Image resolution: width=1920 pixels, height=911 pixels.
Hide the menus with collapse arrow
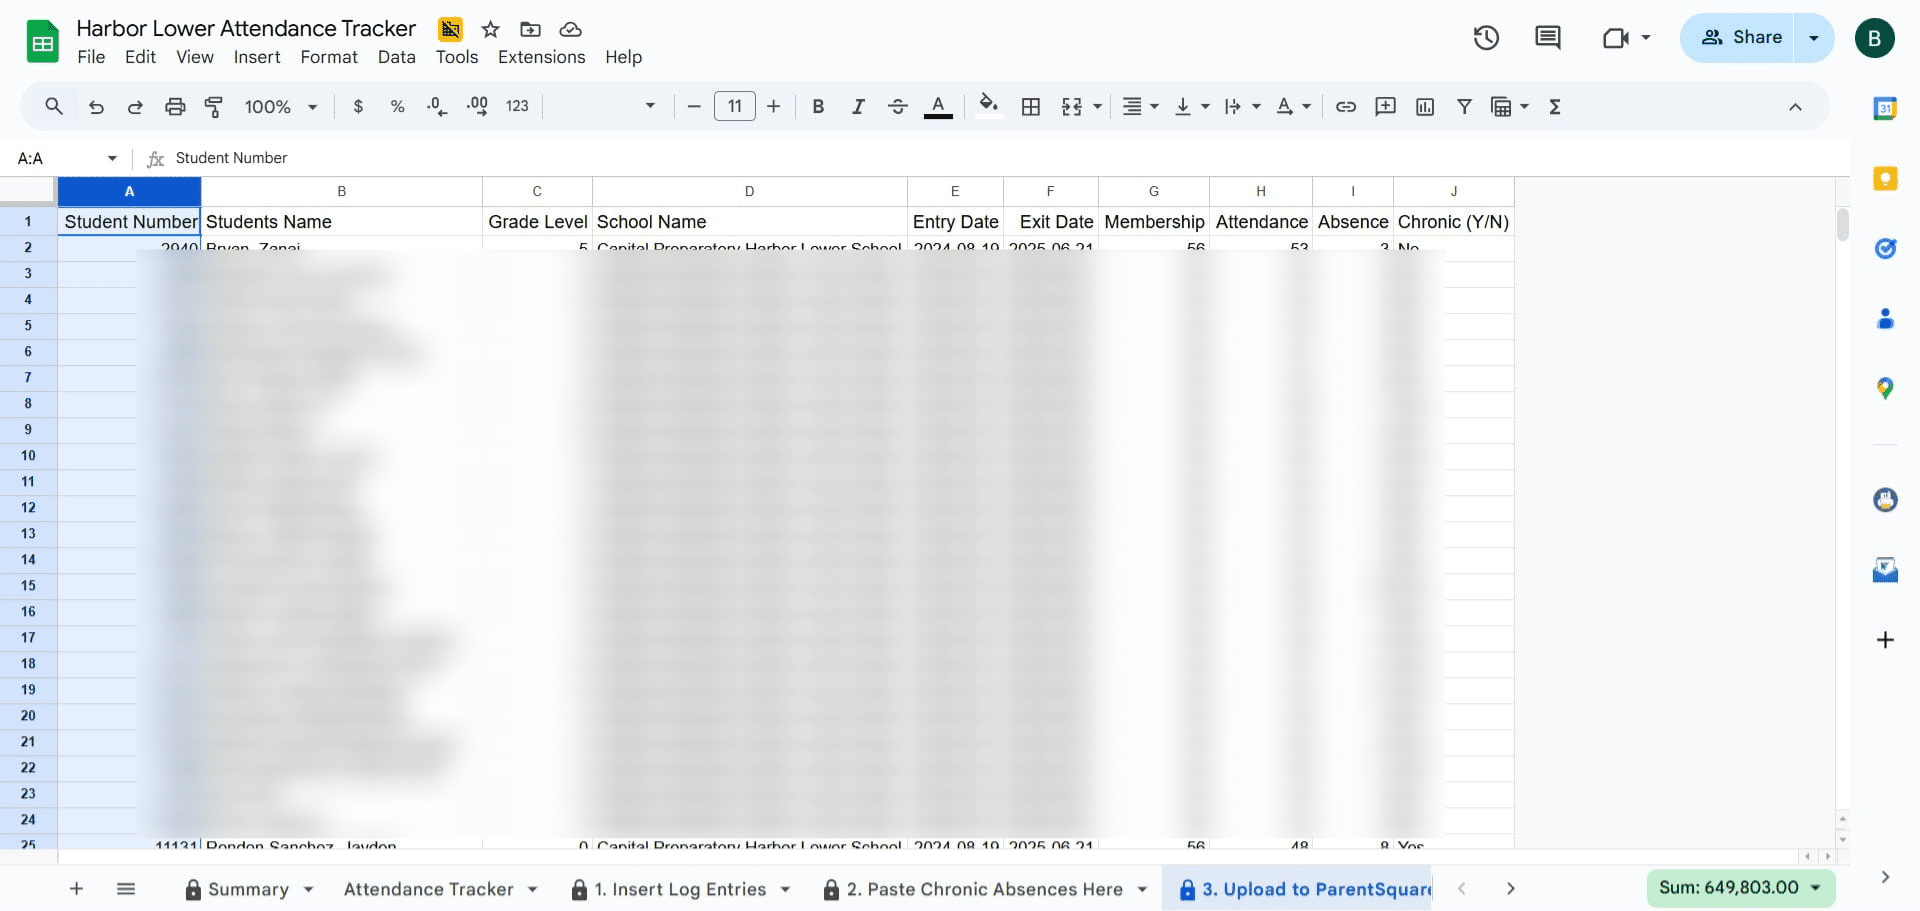1795,106
